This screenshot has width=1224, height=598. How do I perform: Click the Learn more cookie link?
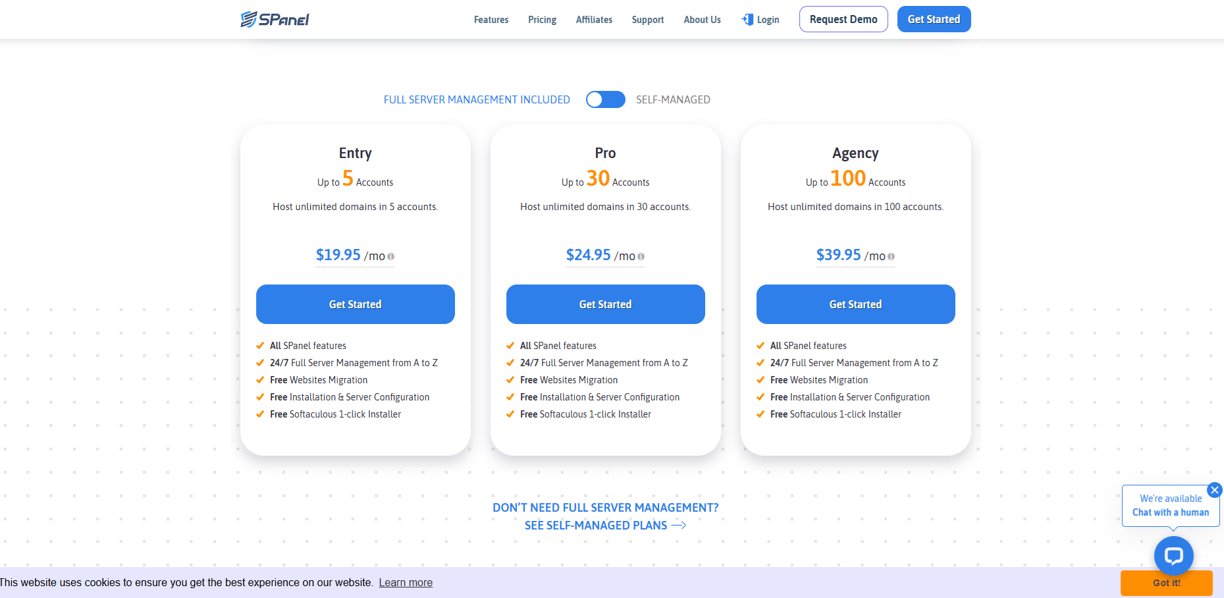[x=406, y=582]
